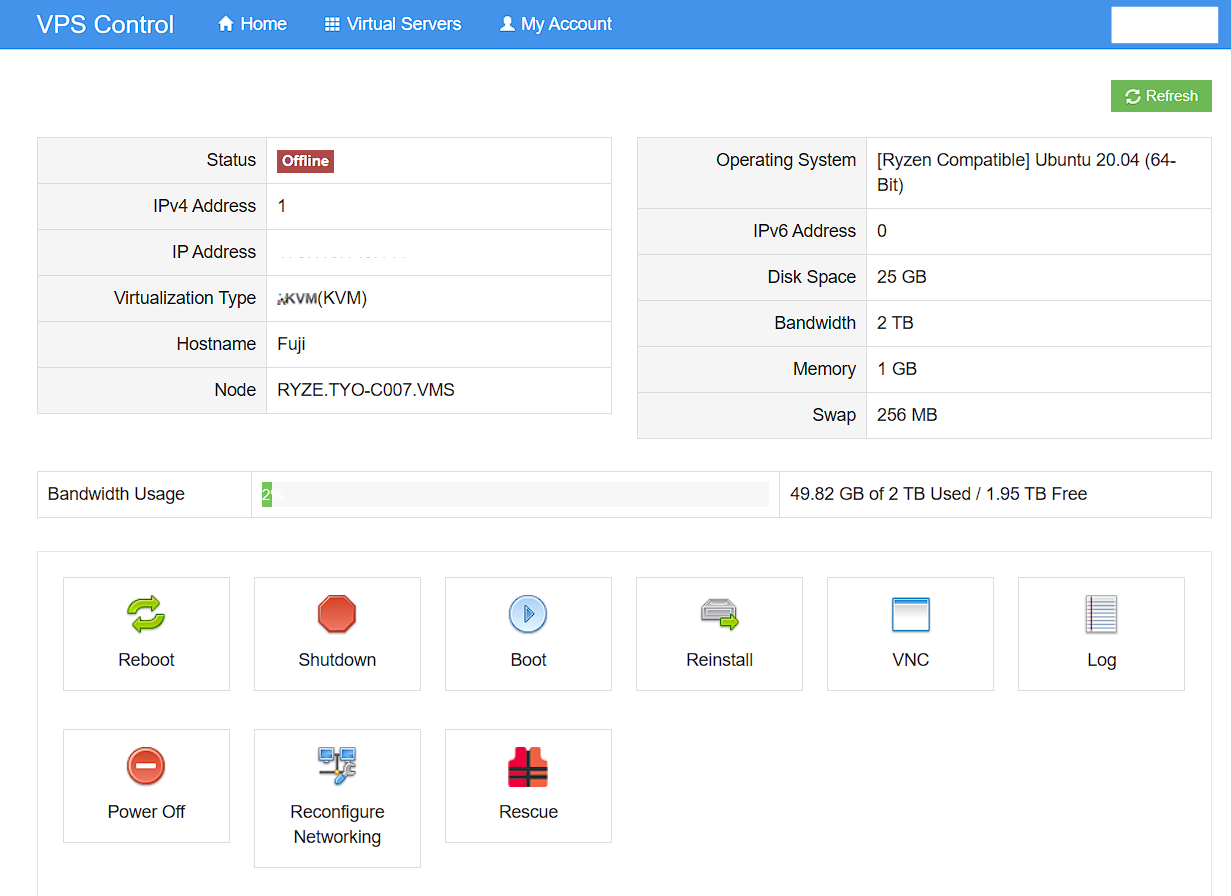Click the Bandwidth Usage label

[x=116, y=494]
